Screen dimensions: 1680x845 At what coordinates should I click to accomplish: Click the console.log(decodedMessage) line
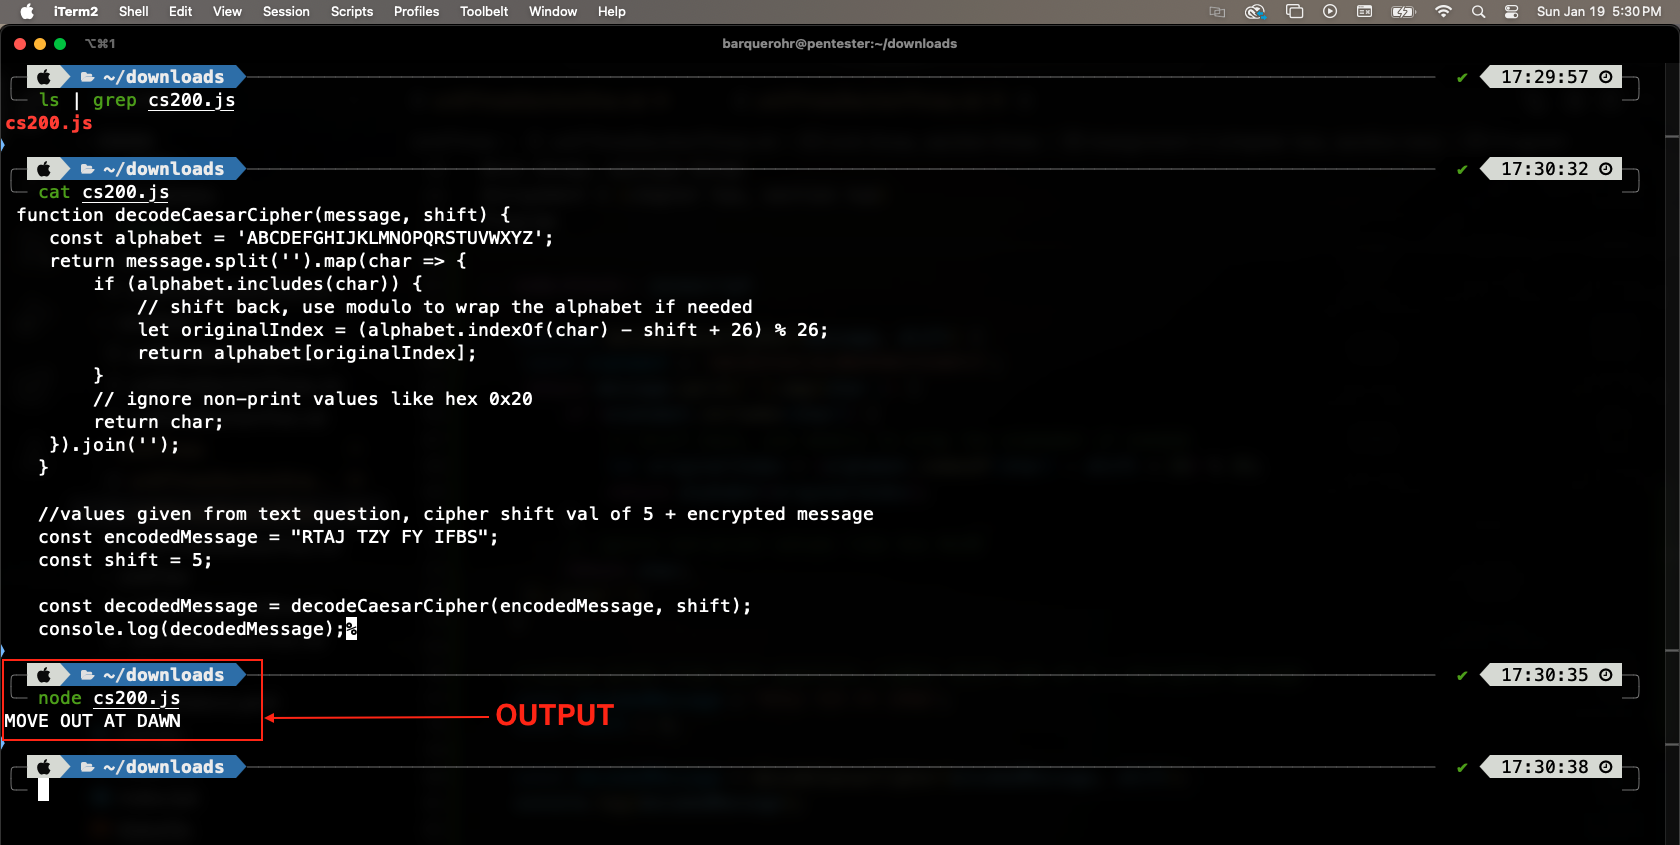point(191,629)
